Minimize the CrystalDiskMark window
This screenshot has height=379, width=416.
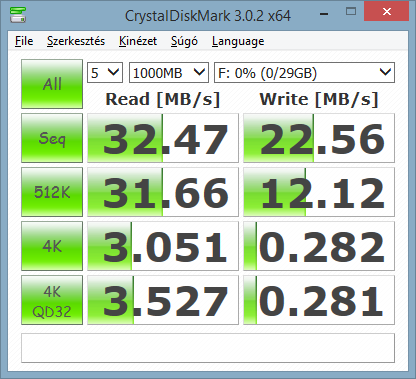324,13
